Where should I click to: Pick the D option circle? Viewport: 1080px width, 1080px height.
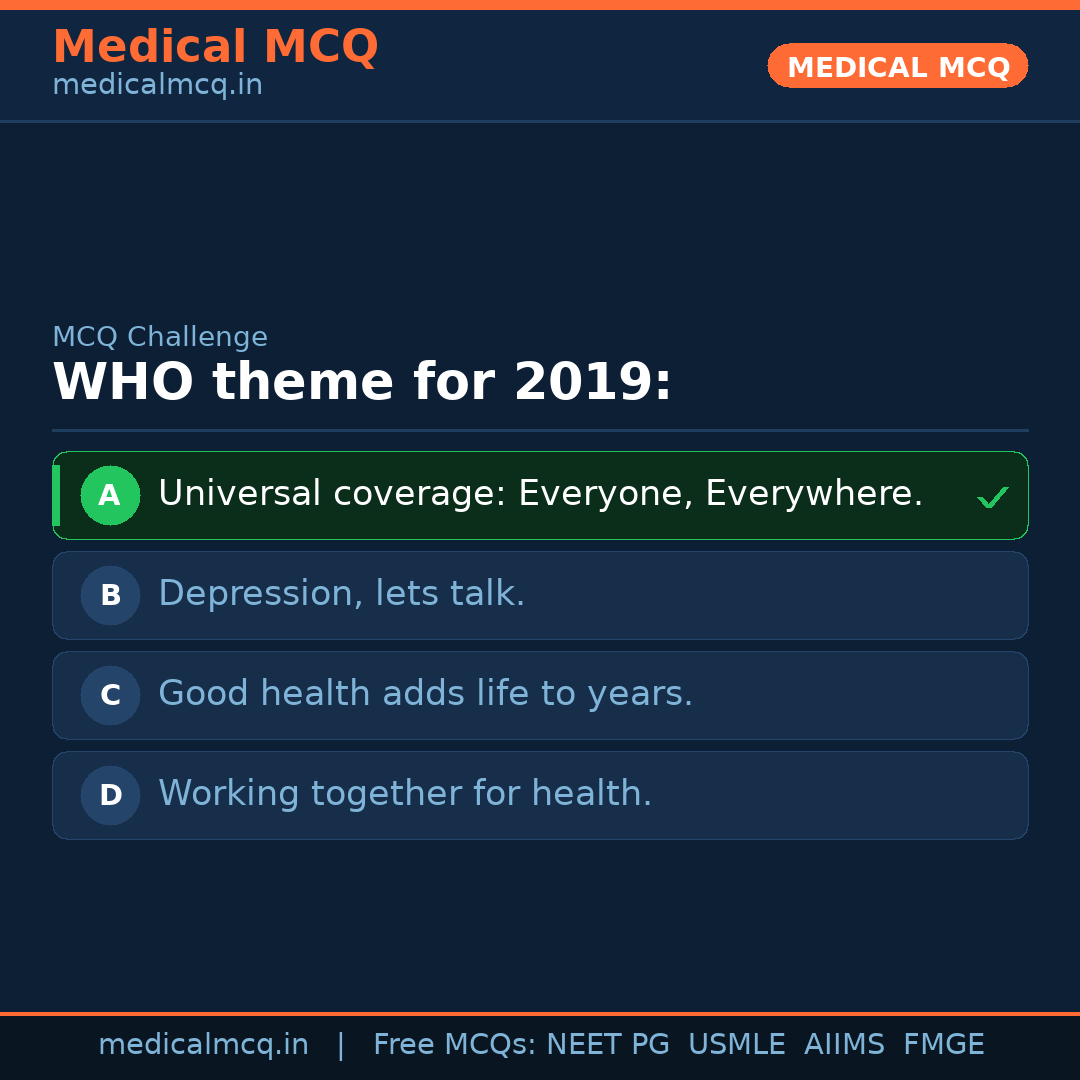pos(110,795)
